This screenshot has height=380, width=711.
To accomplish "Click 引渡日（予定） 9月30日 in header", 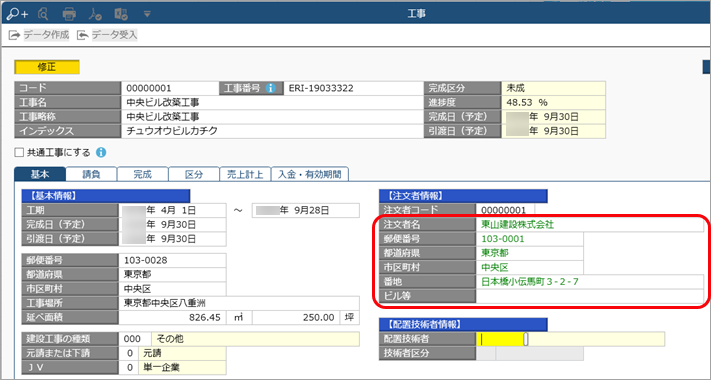I will pos(553,131).
